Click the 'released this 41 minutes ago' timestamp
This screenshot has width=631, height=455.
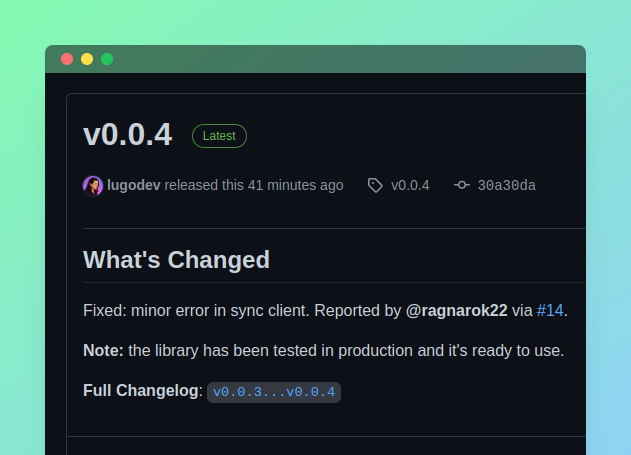point(254,185)
